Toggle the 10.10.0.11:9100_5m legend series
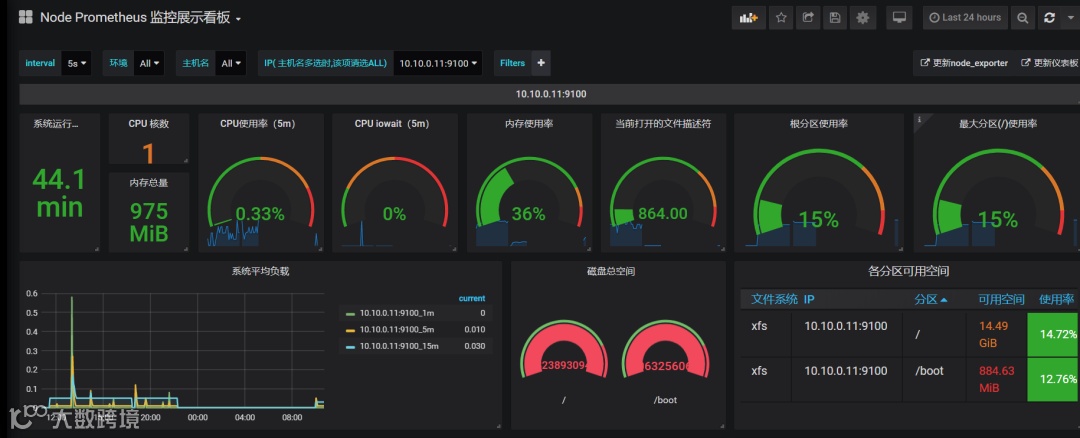The width and height of the screenshot is (1080, 438). (x=397, y=329)
